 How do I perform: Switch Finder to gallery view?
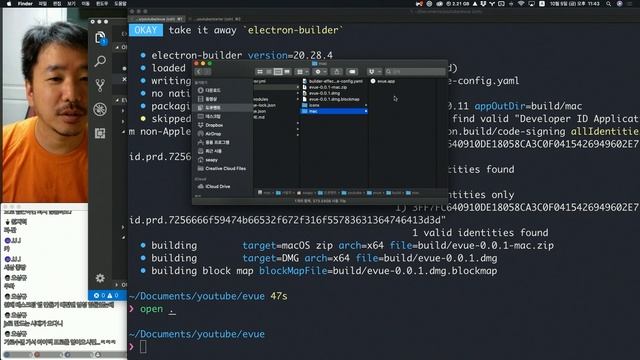point(287,72)
